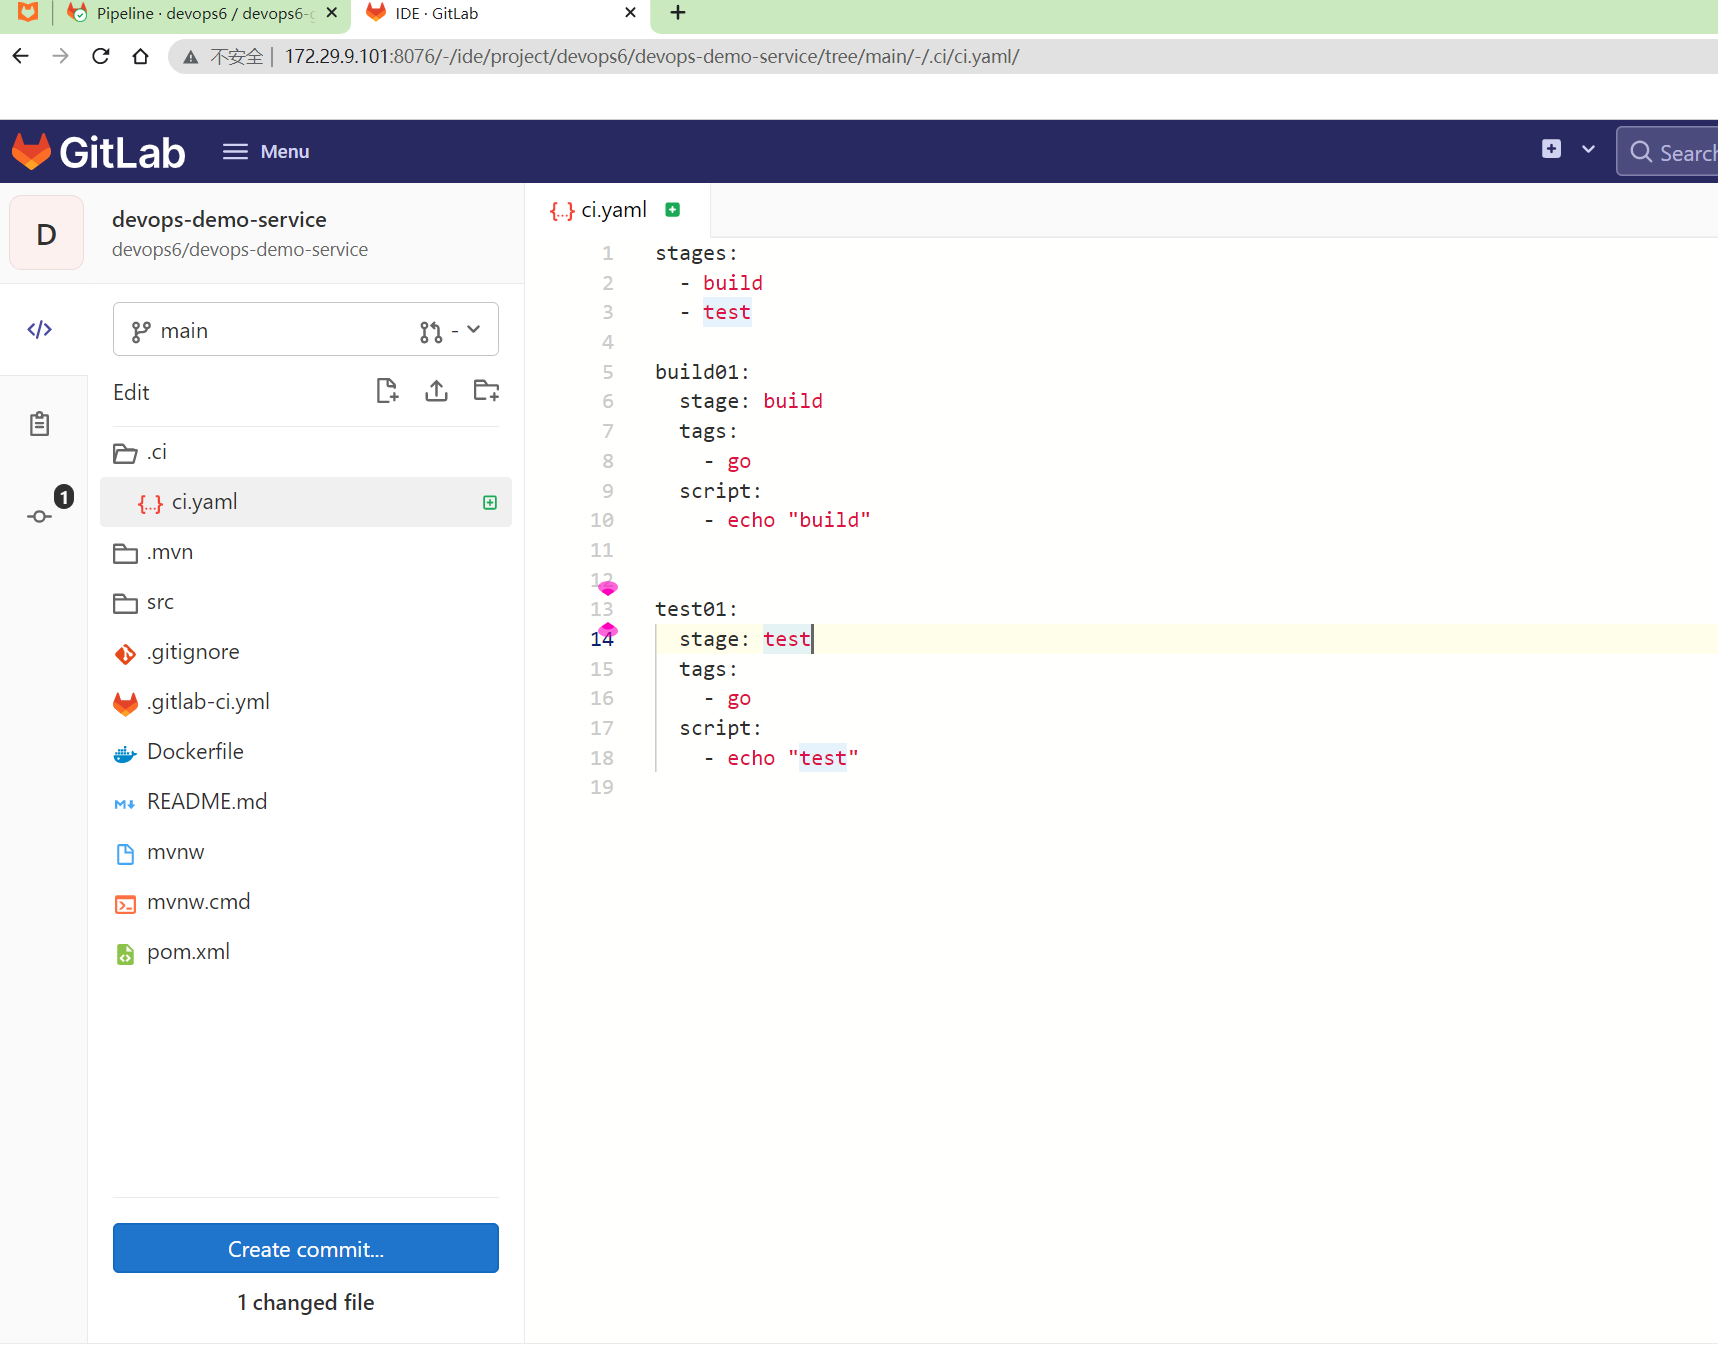Click the markdown icon beside README.md
This screenshot has width=1718, height=1346.
click(x=125, y=804)
